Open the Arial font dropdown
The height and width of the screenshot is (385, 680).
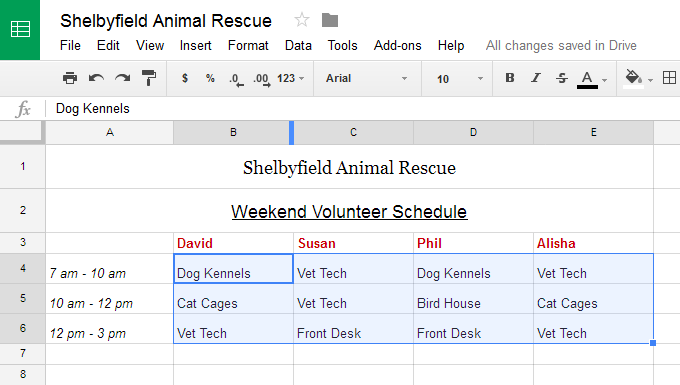[x=367, y=78]
